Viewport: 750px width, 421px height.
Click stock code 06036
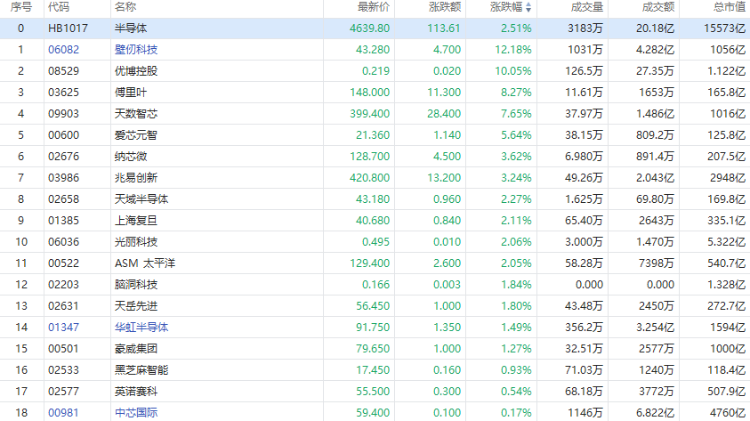64,242
